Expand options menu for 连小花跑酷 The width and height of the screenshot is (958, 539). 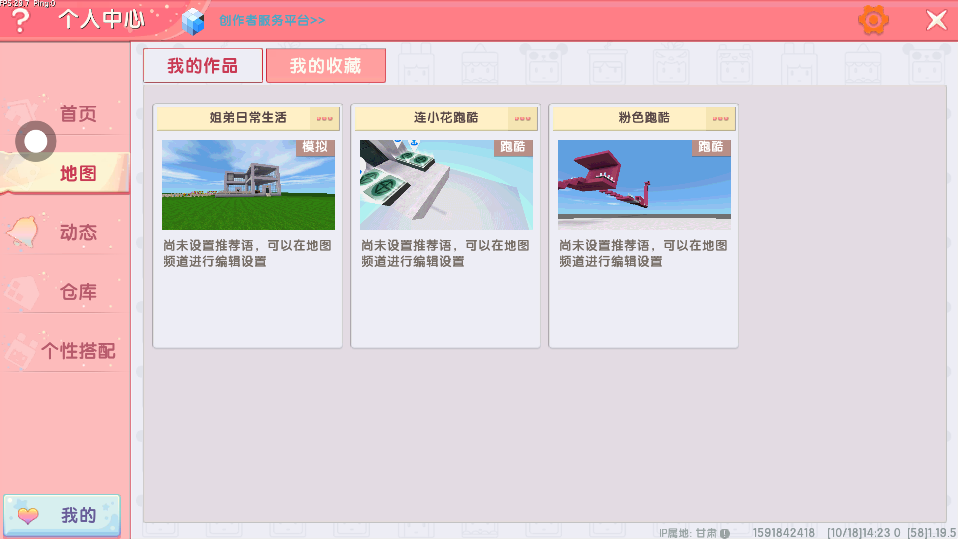click(x=522, y=118)
